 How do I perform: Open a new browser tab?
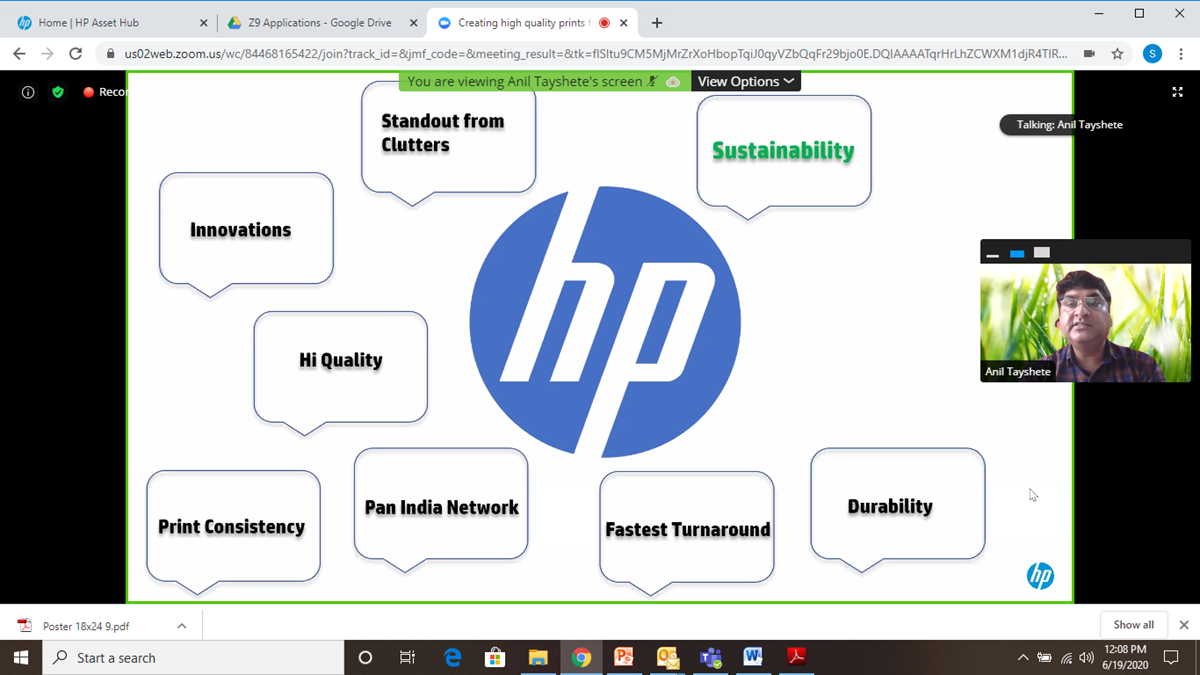click(x=657, y=23)
